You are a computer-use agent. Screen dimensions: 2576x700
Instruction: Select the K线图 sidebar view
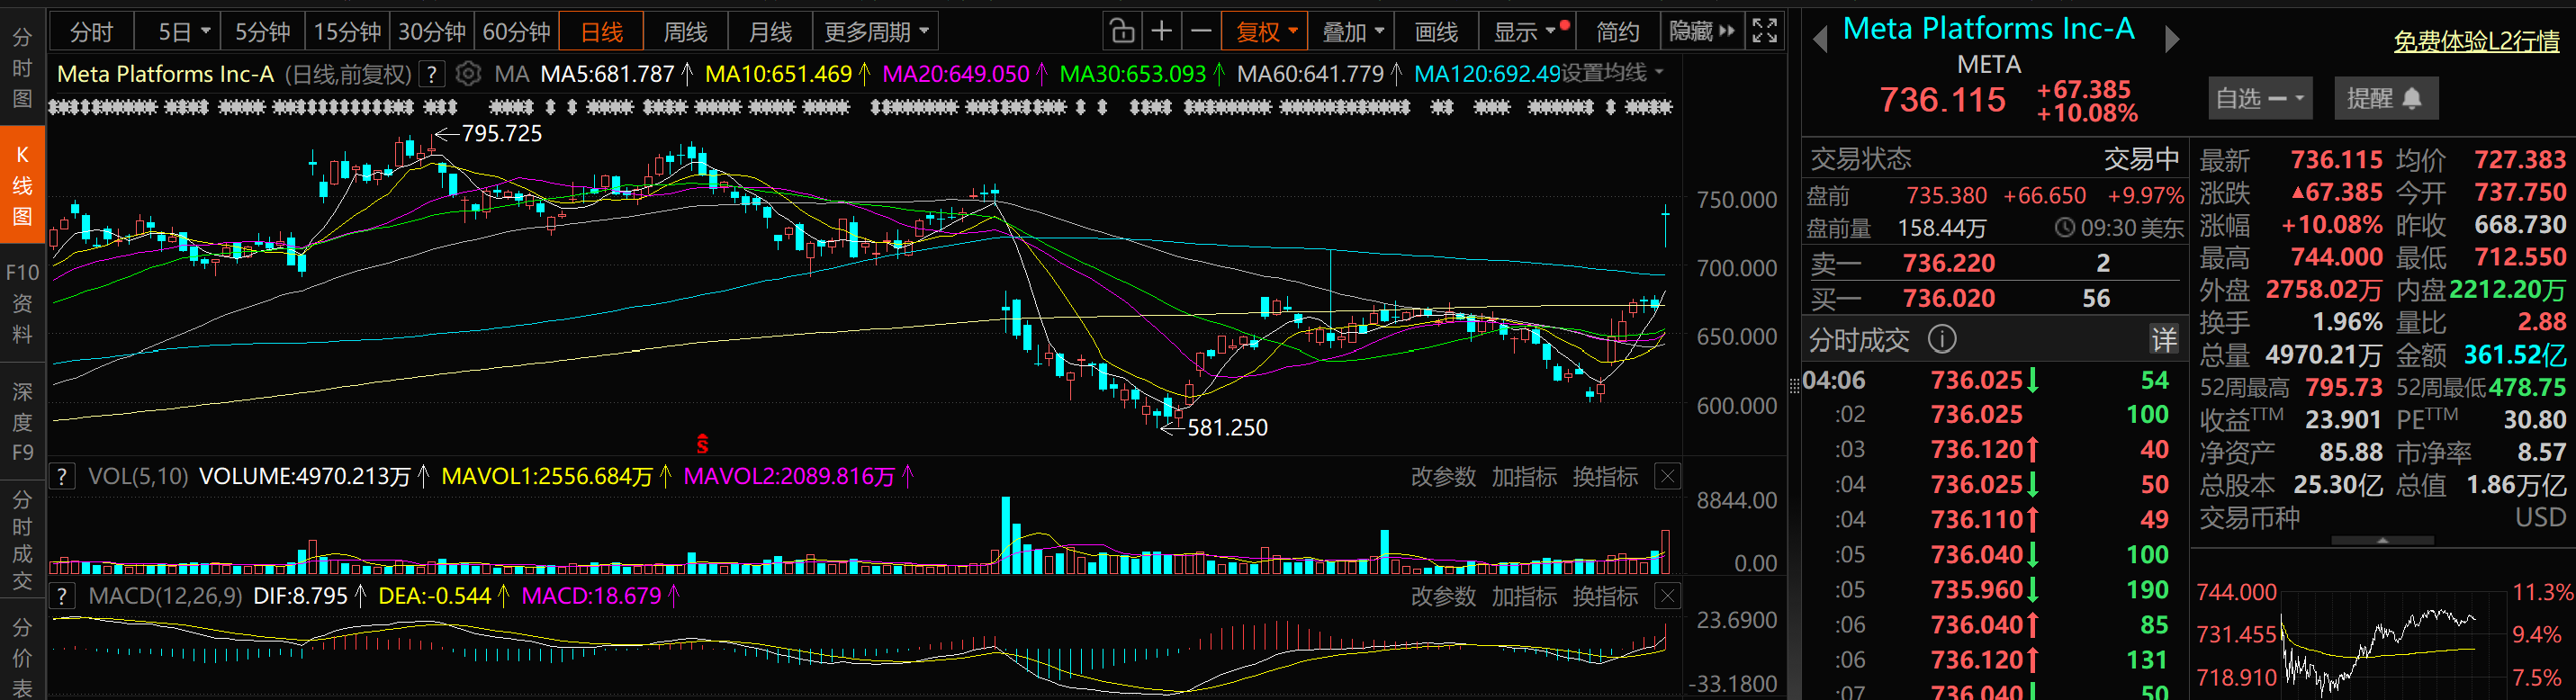click(x=22, y=186)
